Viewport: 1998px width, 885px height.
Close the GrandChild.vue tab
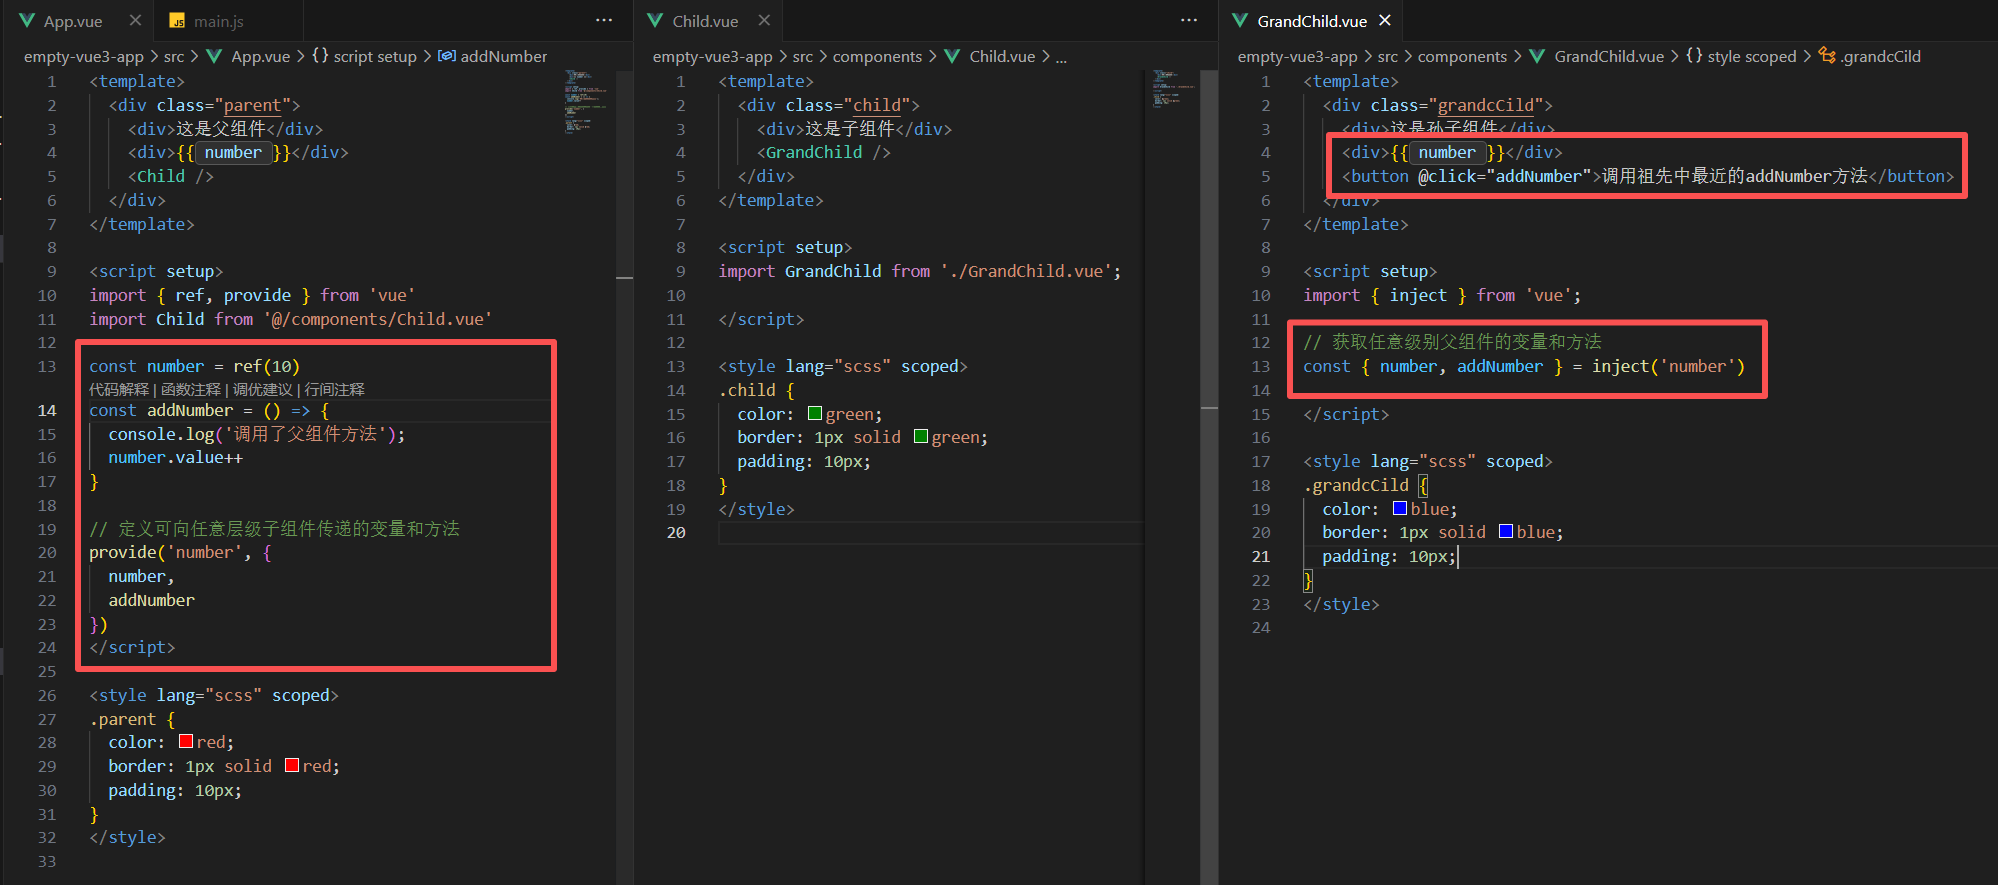click(1385, 20)
